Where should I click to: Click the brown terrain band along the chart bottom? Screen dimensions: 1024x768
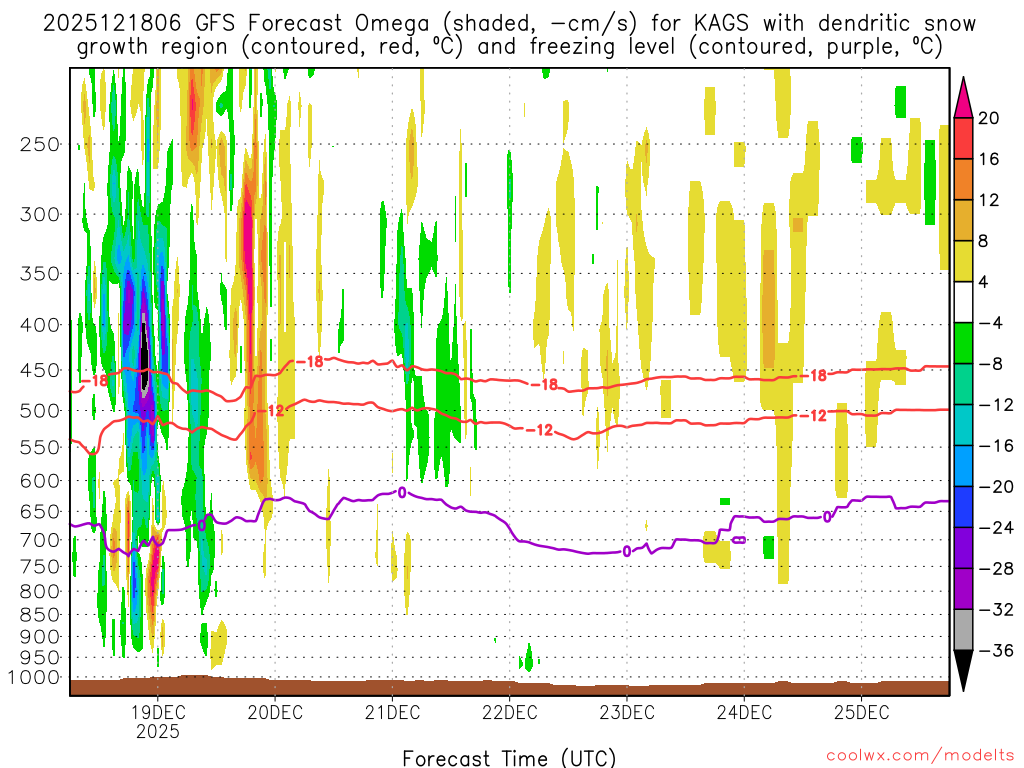coord(509,687)
